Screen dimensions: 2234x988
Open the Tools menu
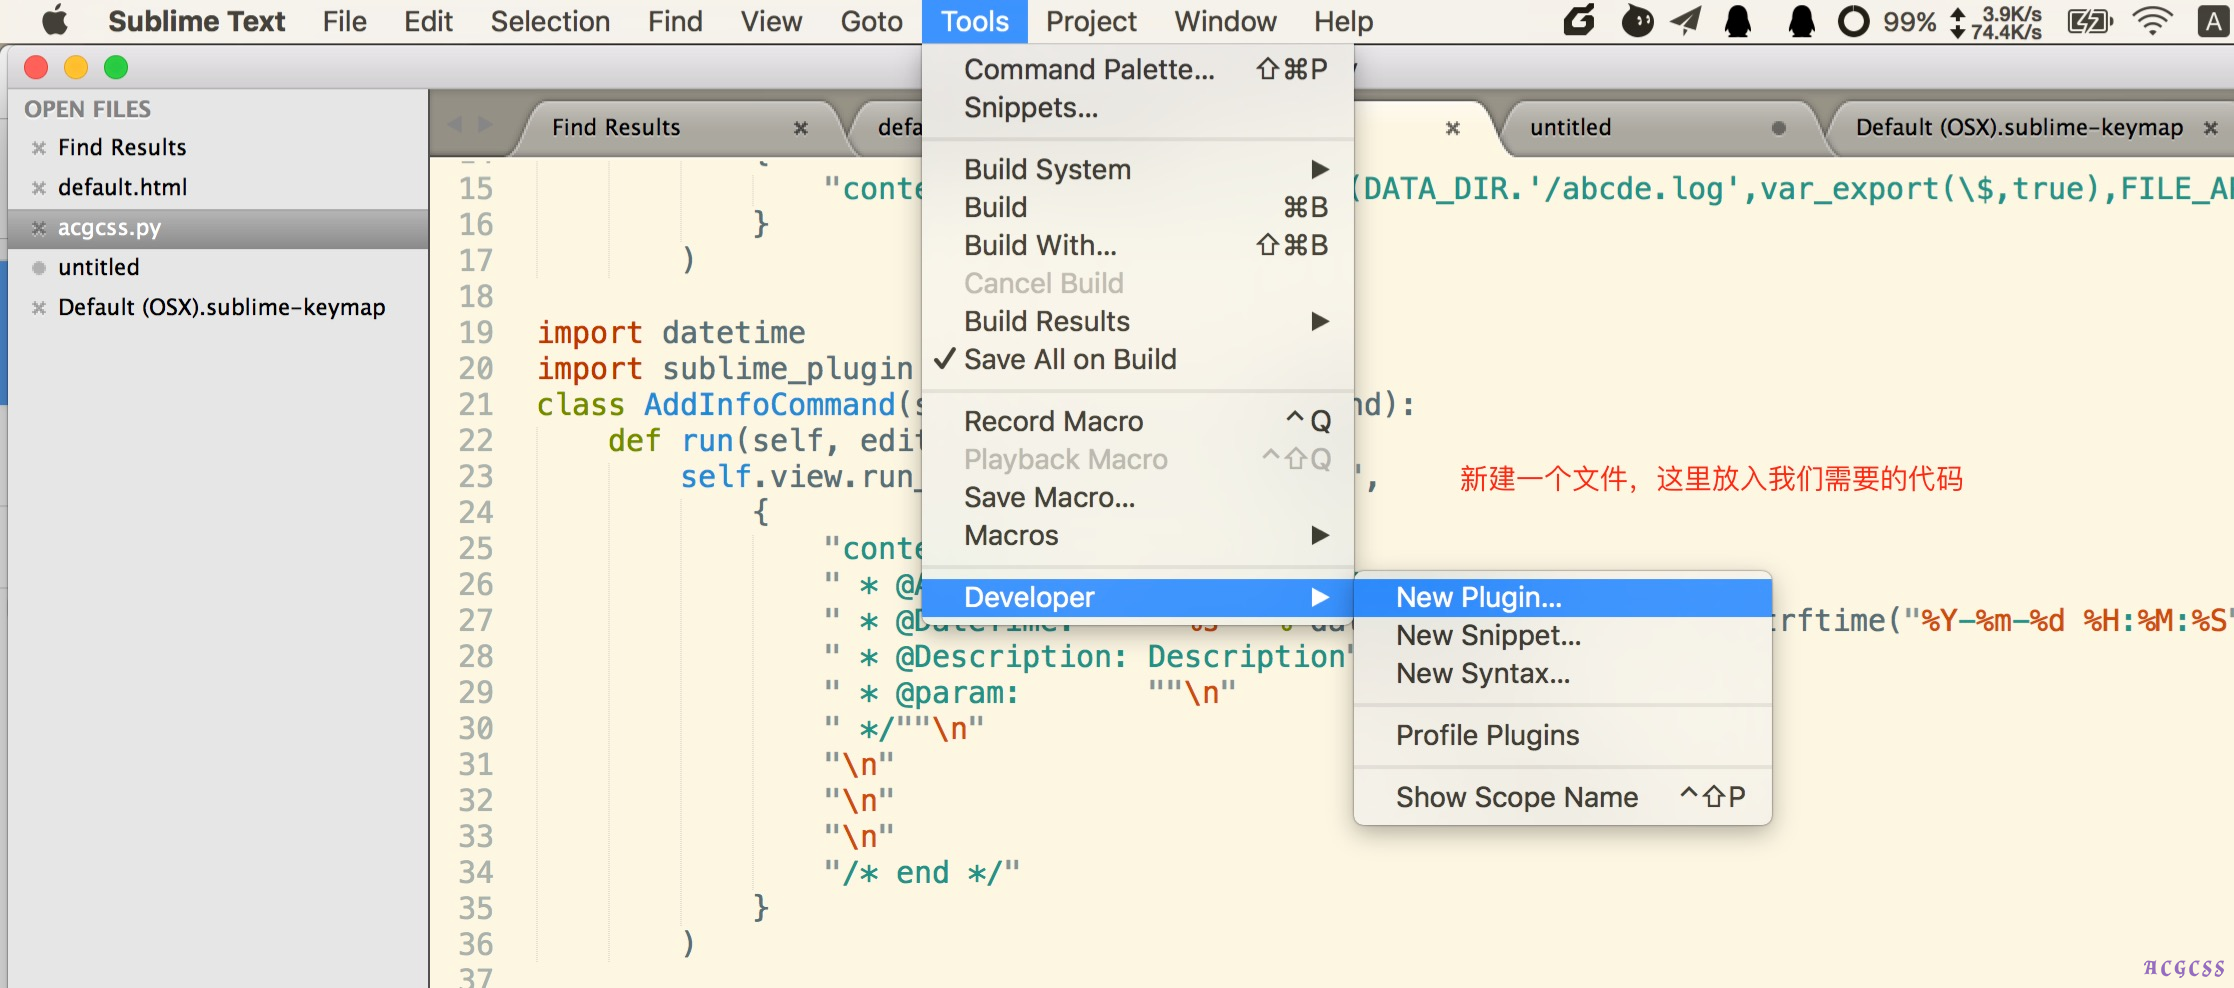[x=975, y=21]
